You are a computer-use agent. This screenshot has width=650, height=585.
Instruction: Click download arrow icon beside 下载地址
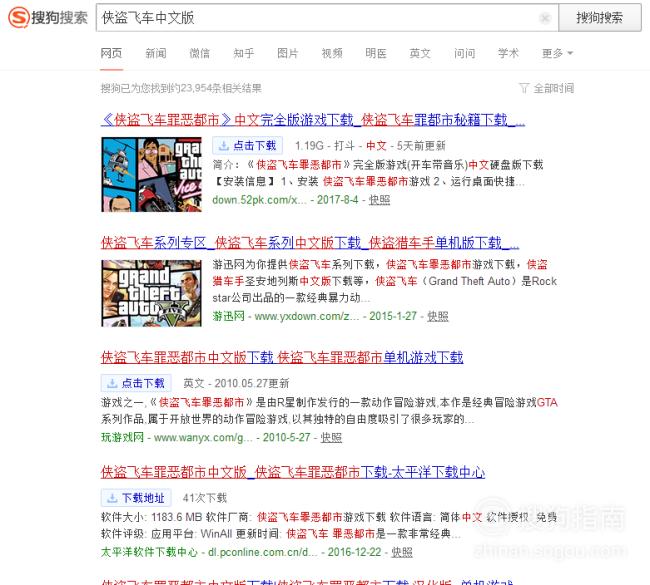tap(112, 498)
